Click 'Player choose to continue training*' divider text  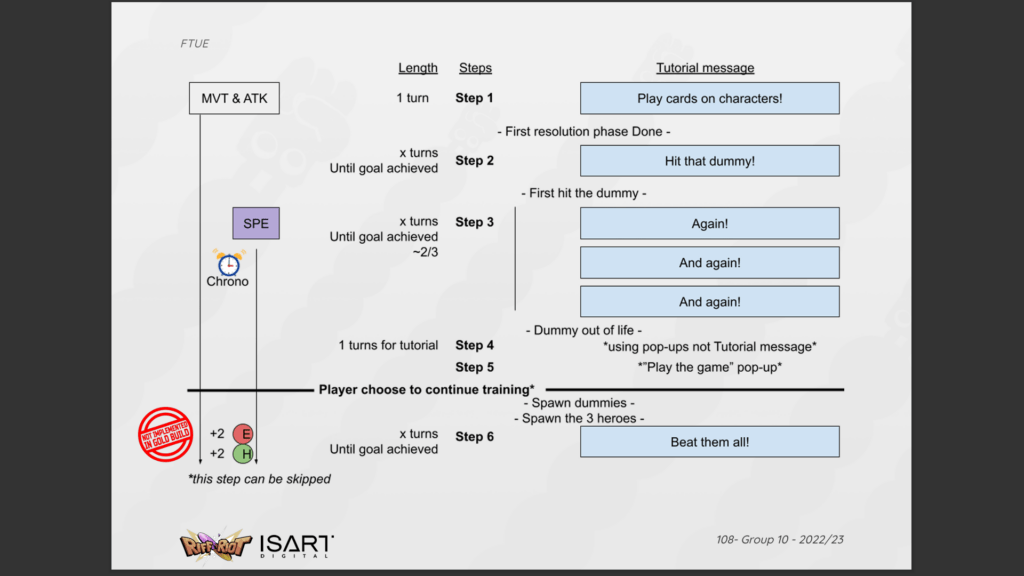click(x=426, y=389)
